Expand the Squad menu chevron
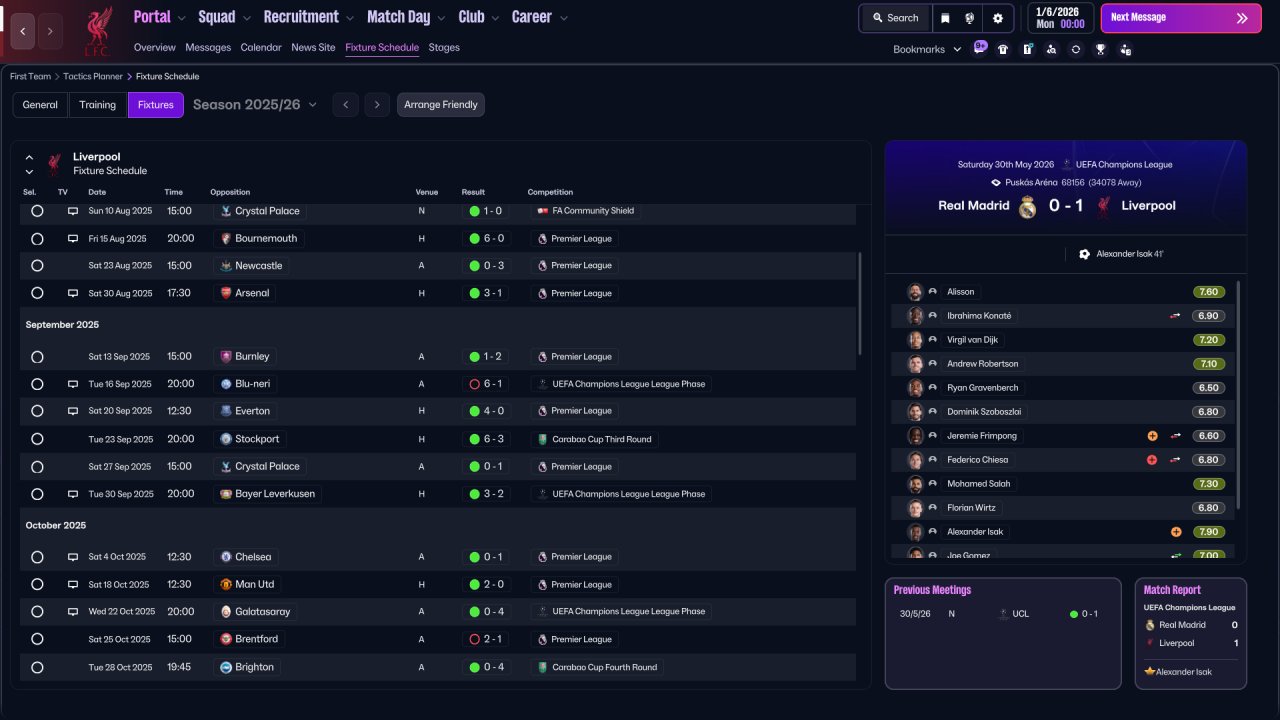Screen dimensions: 1280x720 [246, 18]
